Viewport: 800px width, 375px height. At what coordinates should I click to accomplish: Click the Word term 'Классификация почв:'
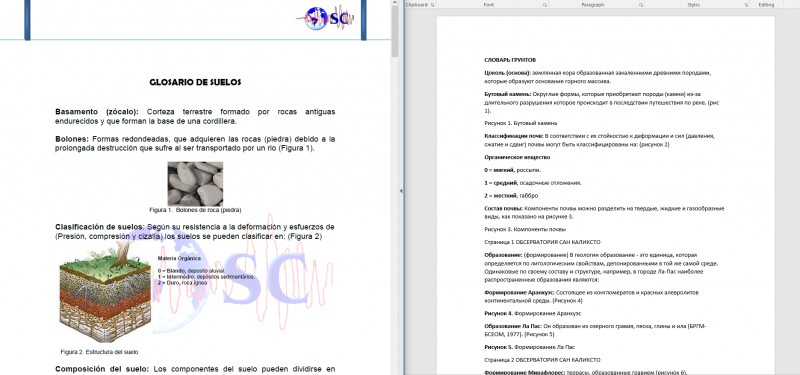(x=514, y=136)
